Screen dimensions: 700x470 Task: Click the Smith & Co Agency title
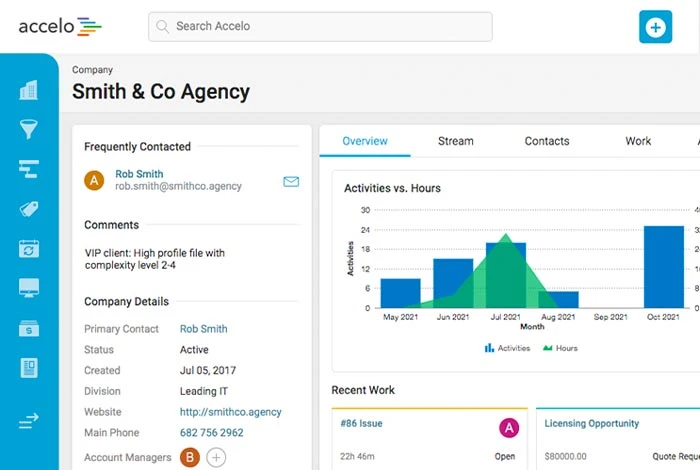coord(161,92)
